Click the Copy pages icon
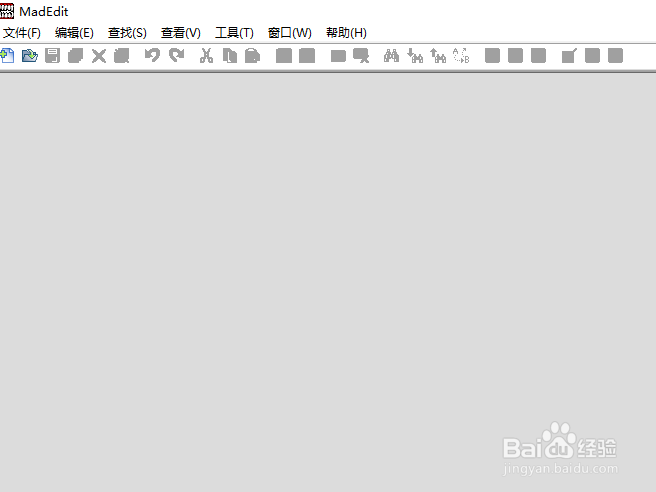This screenshot has width=656, height=492. coord(230,56)
